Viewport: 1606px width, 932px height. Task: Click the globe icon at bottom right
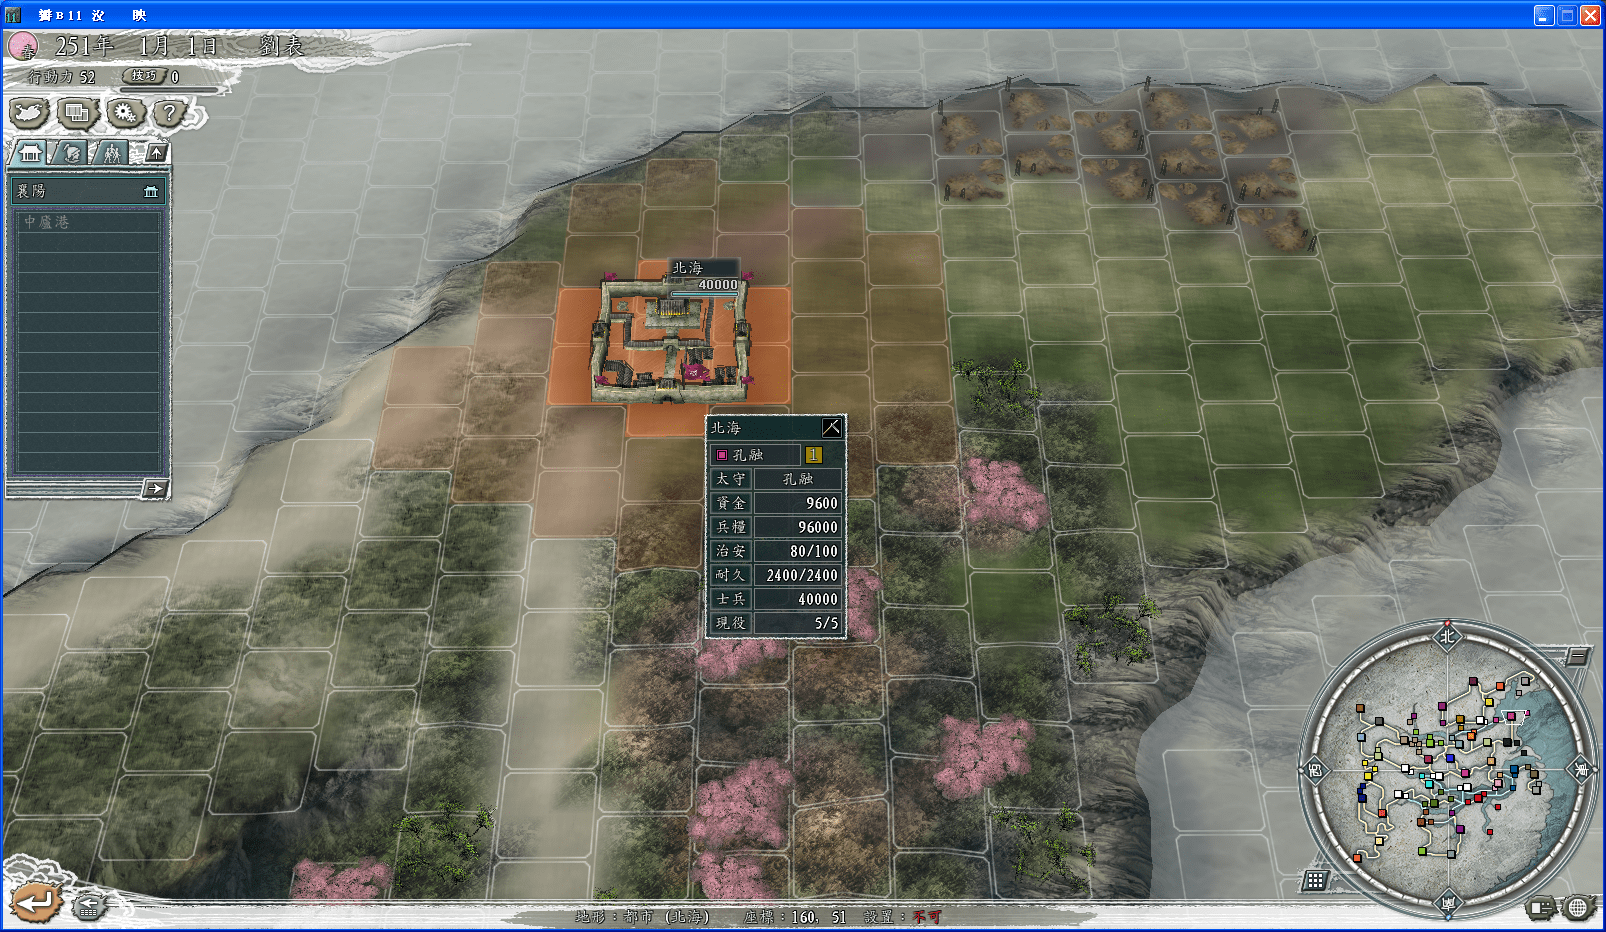(x=1577, y=907)
